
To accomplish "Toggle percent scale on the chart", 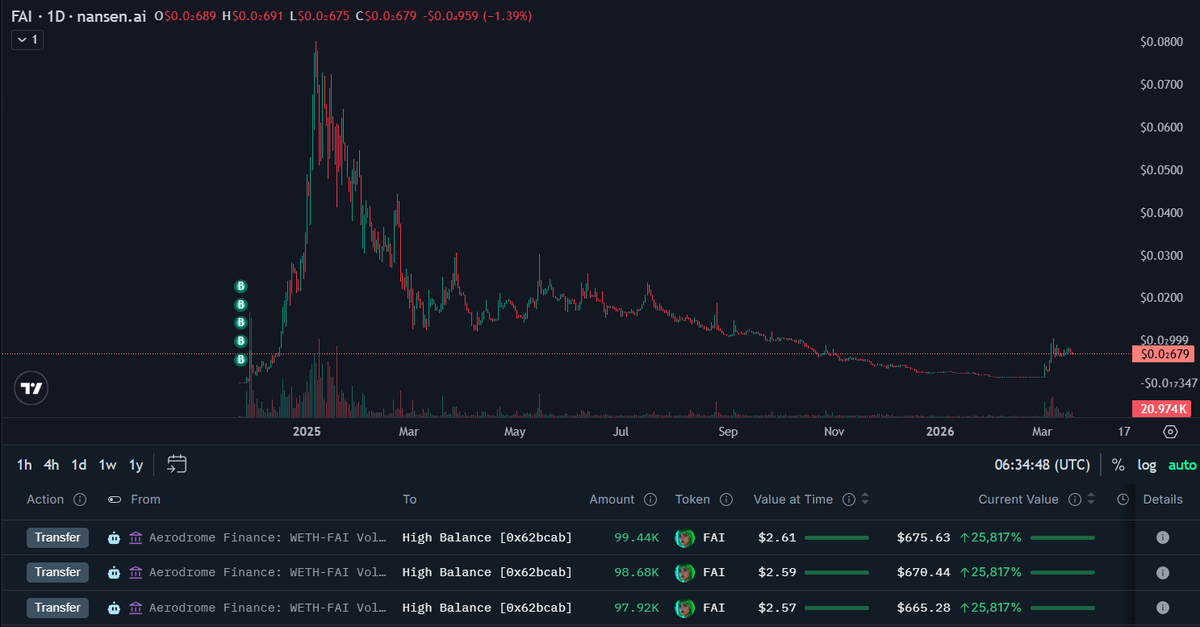I will pos(1118,465).
